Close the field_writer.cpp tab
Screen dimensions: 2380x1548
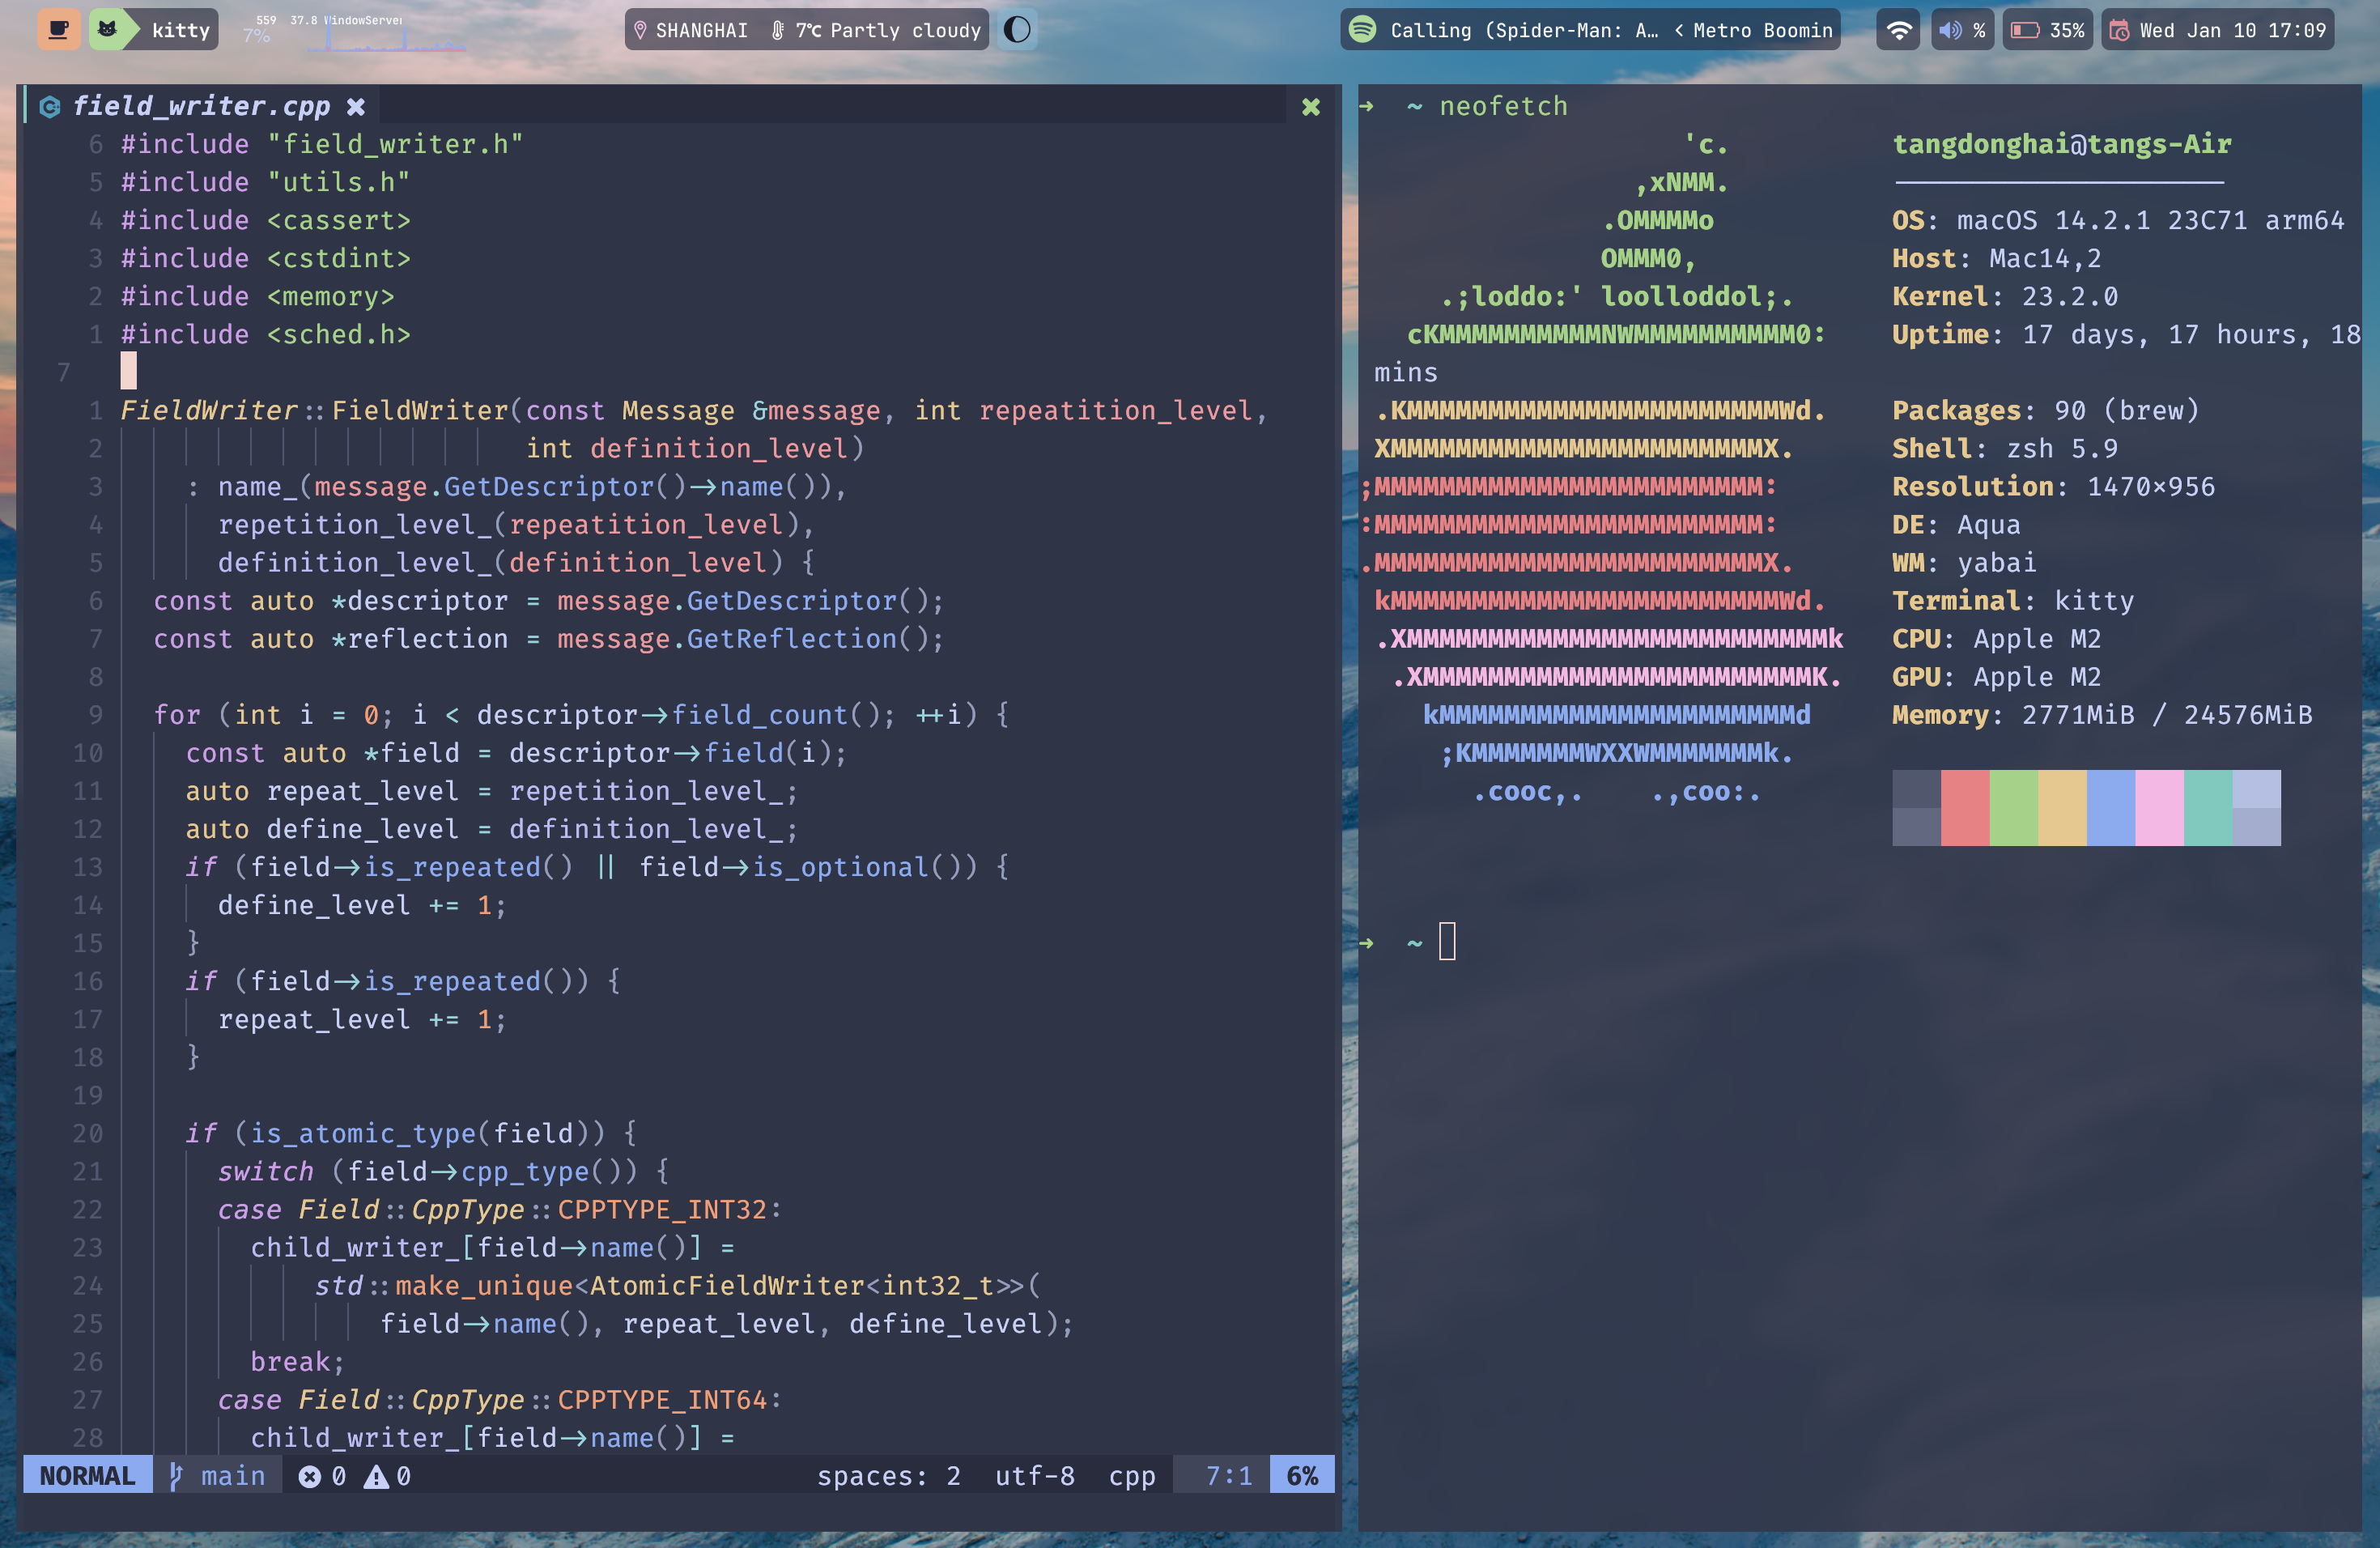pyautogui.click(x=355, y=106)
